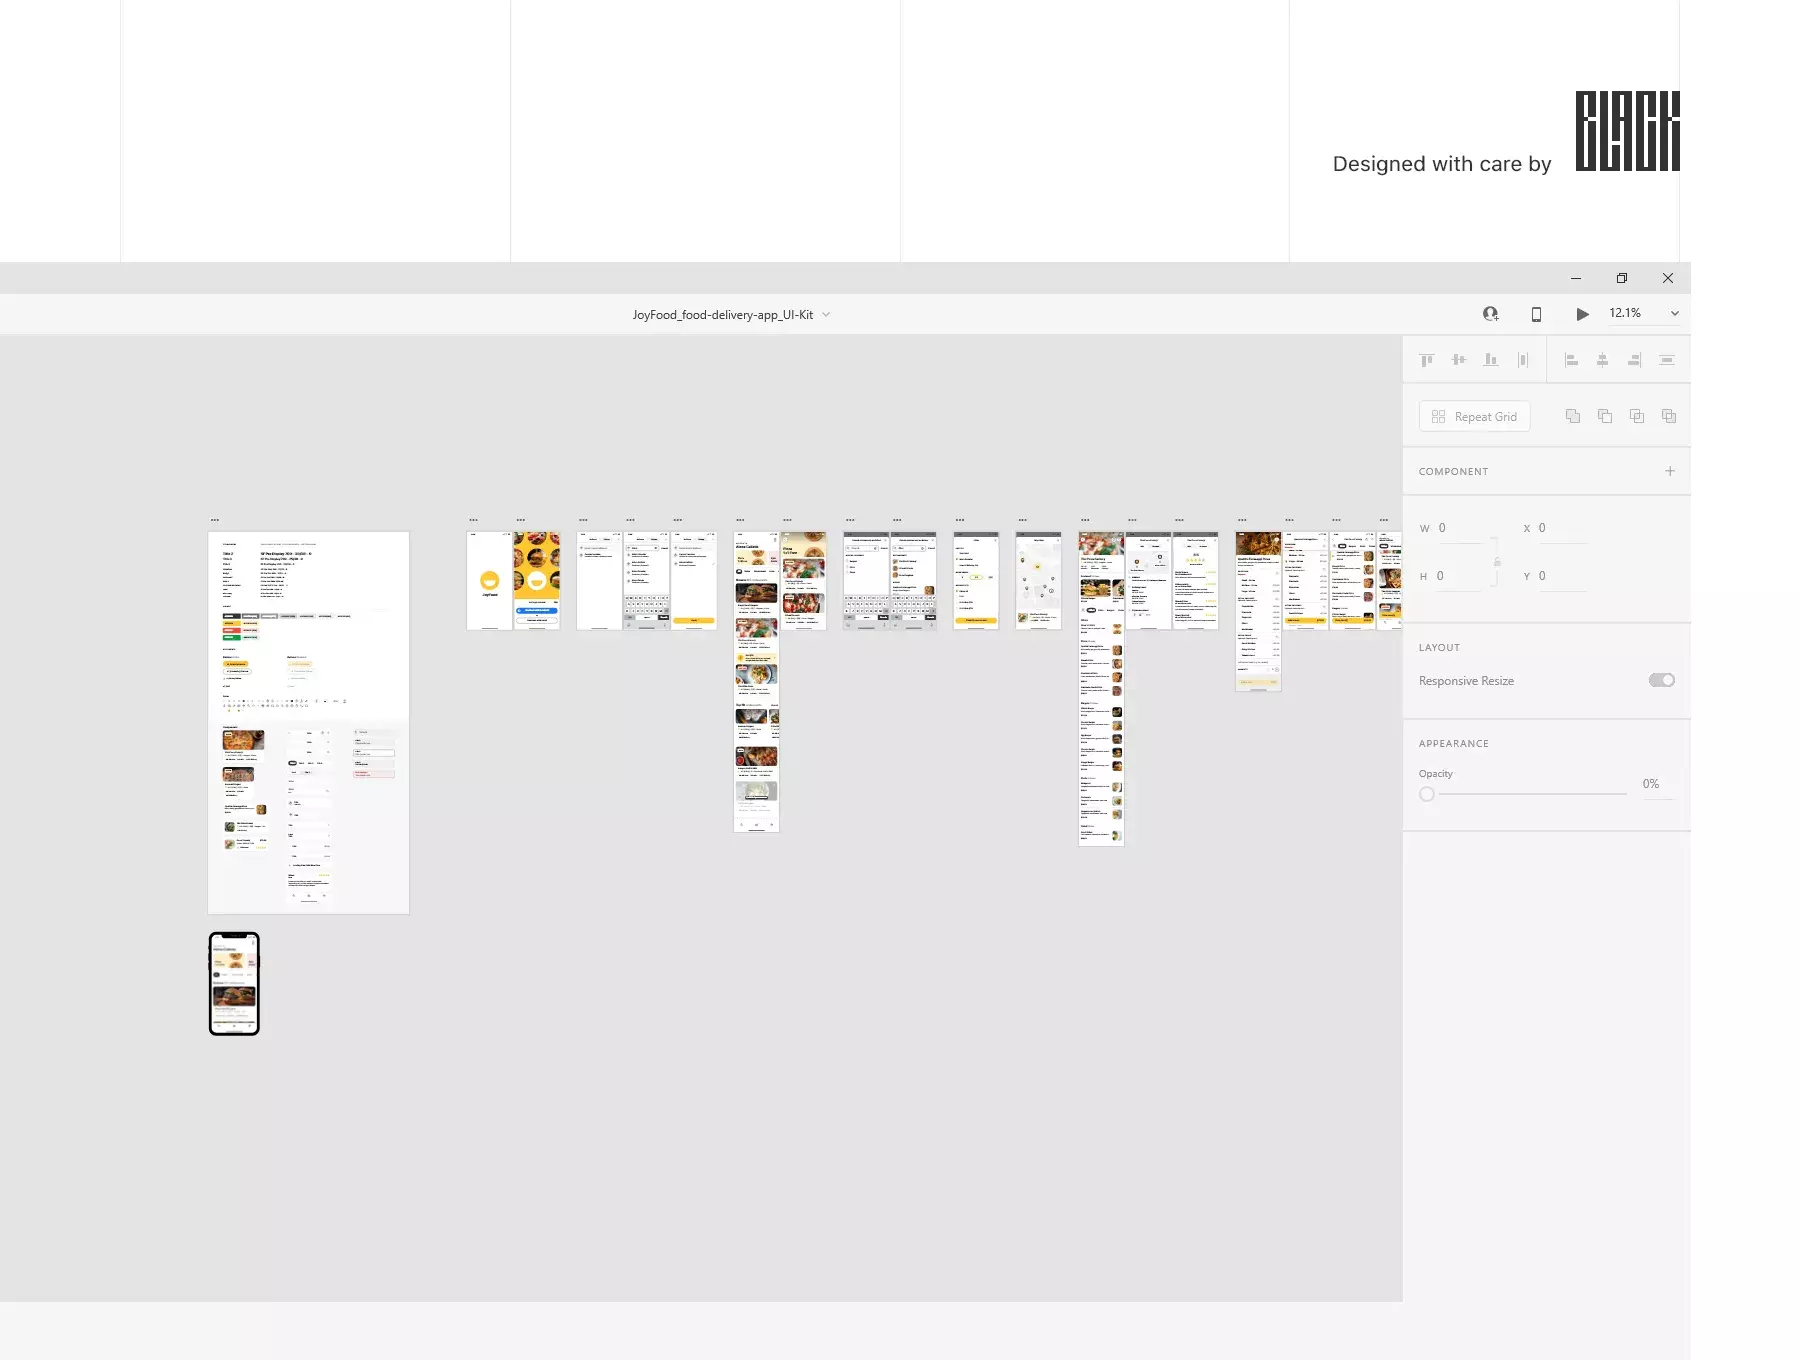
Task: Align selection middle vertically
Action: (1459, 360)
